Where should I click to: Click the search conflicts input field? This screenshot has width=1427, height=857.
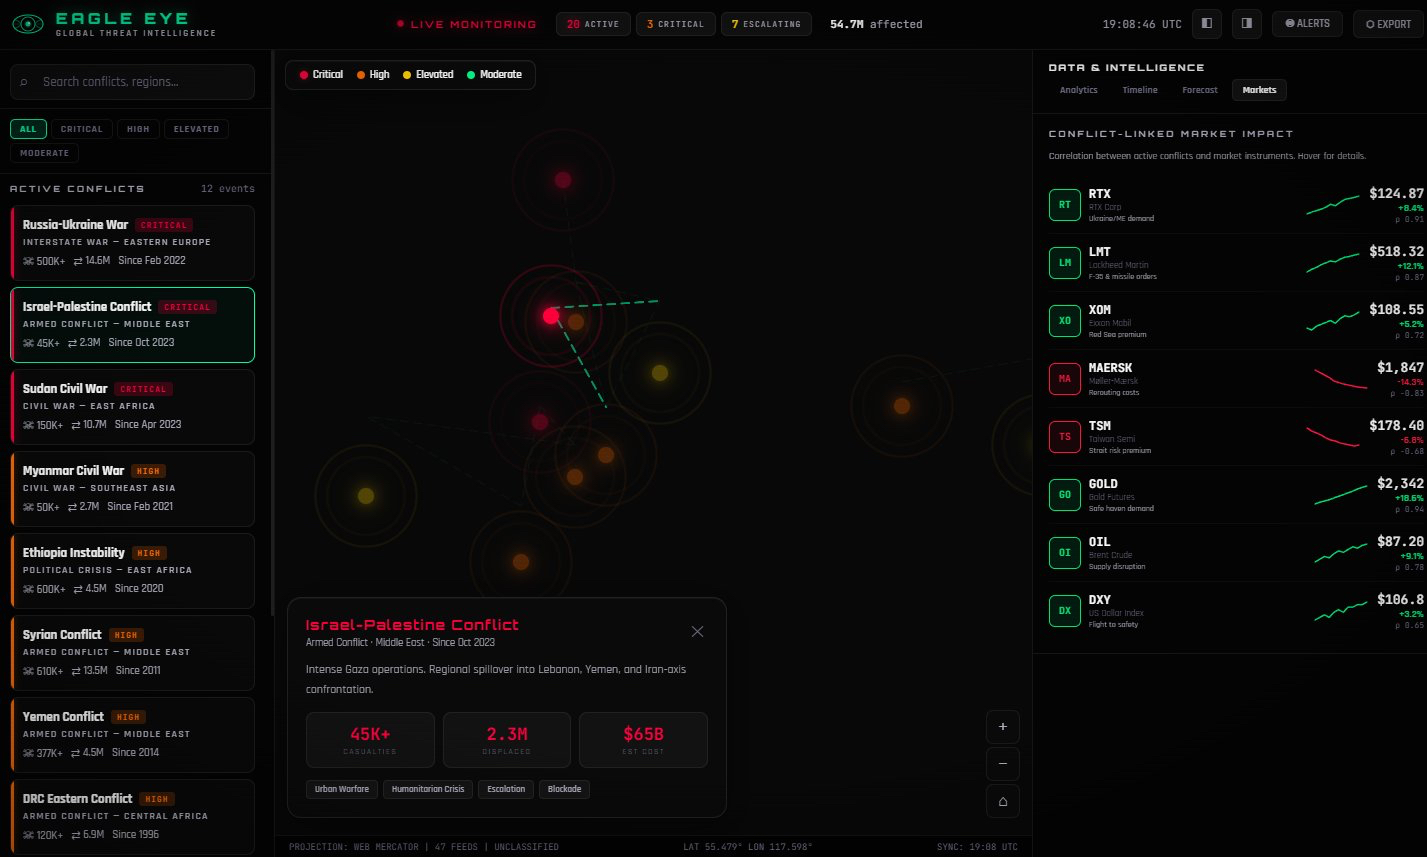tap(132, 82)
